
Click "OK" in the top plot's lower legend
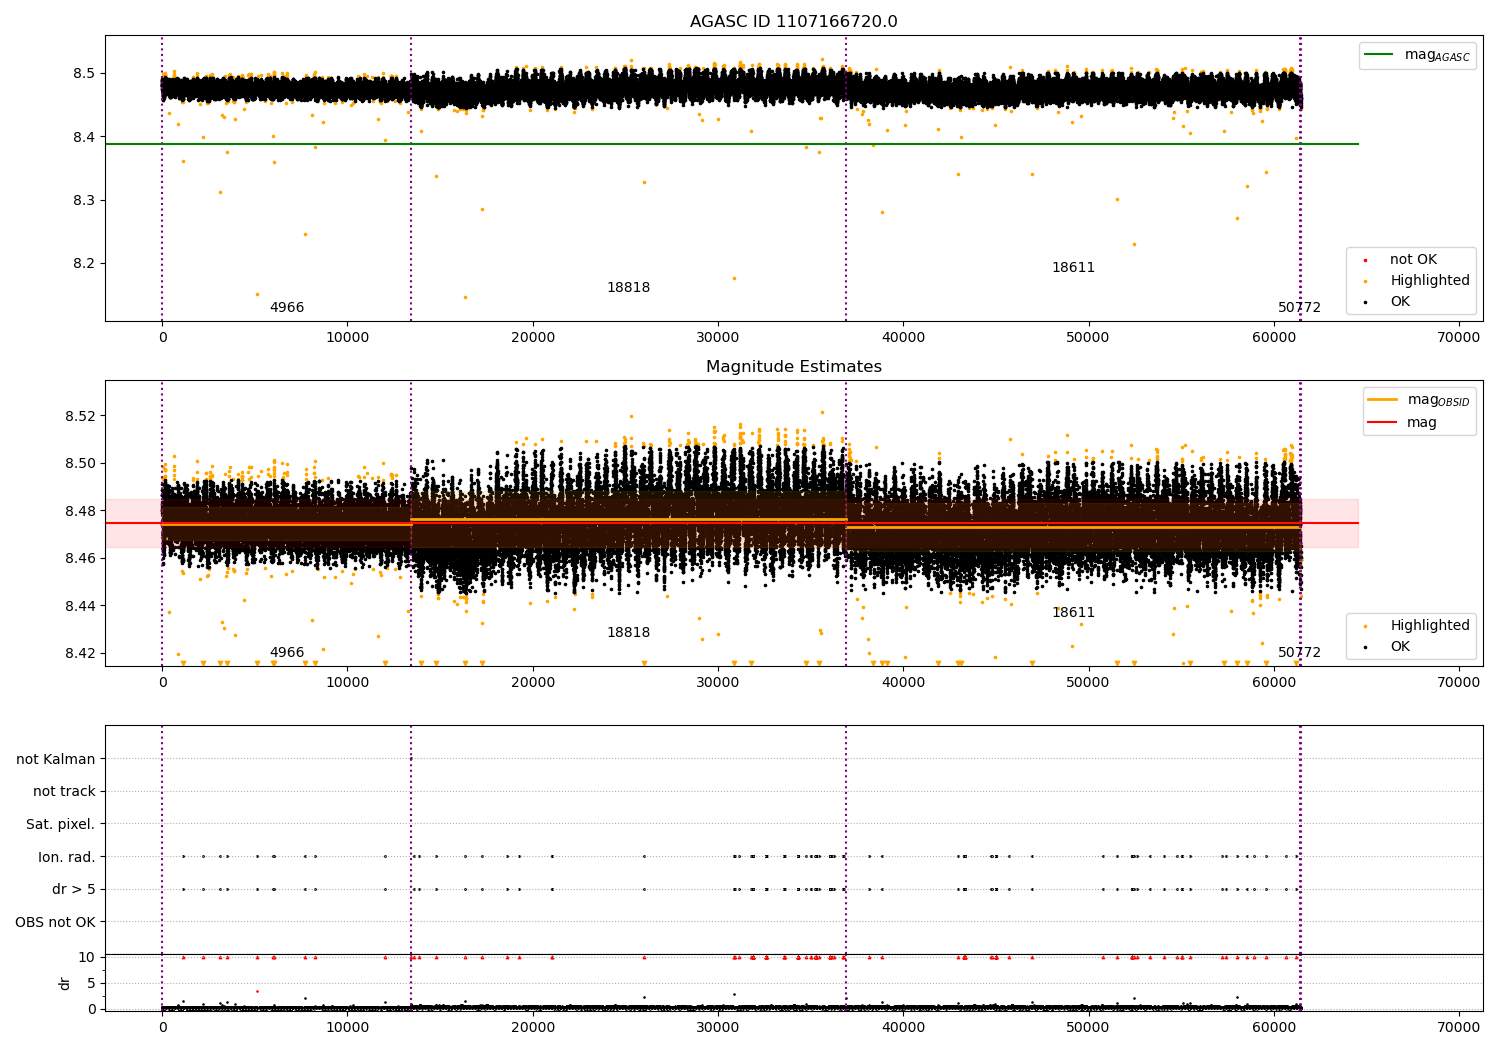click(1400, 302)
